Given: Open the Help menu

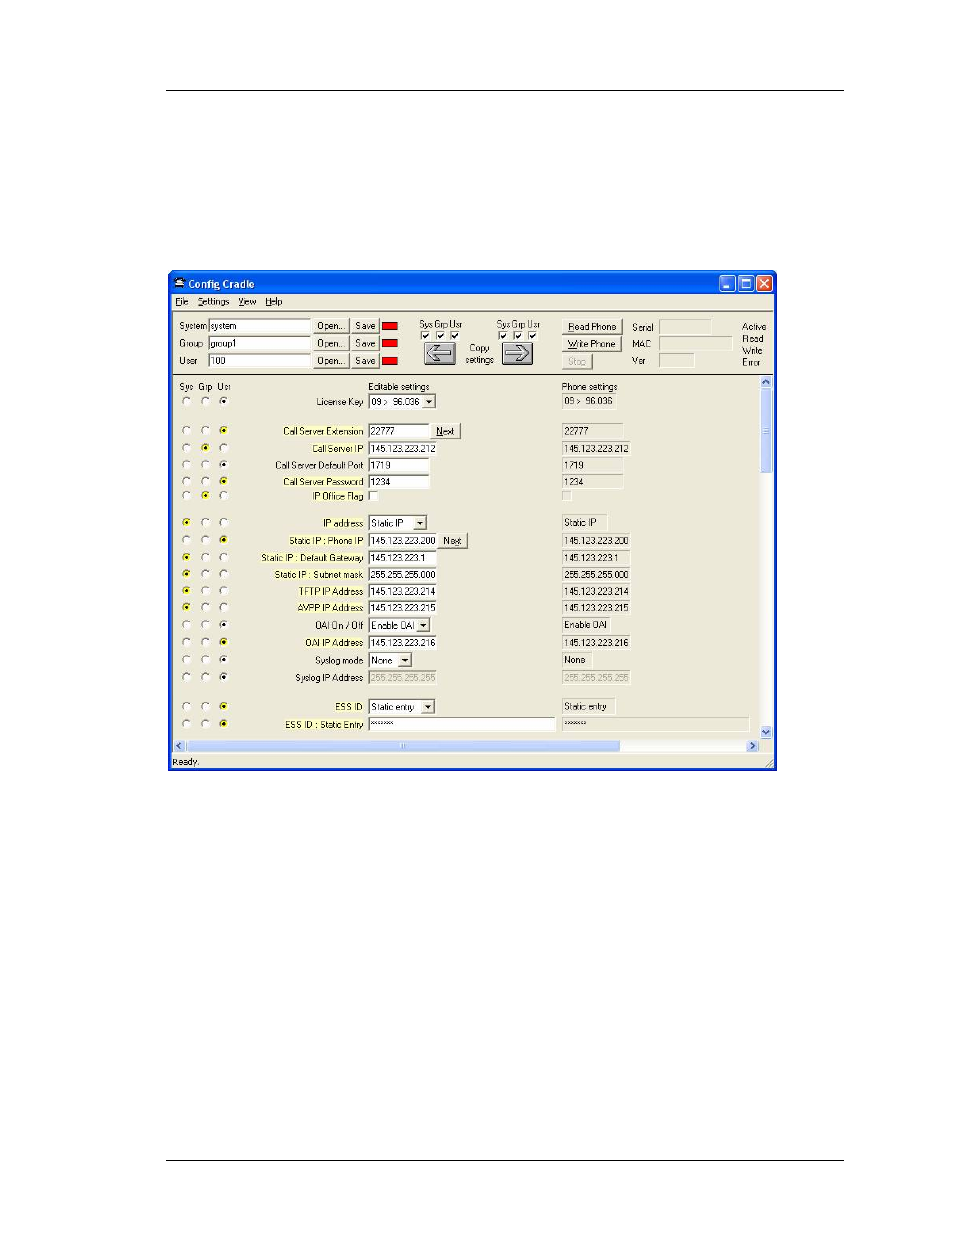Looking at the screenshot, I should tap(274, 301).
